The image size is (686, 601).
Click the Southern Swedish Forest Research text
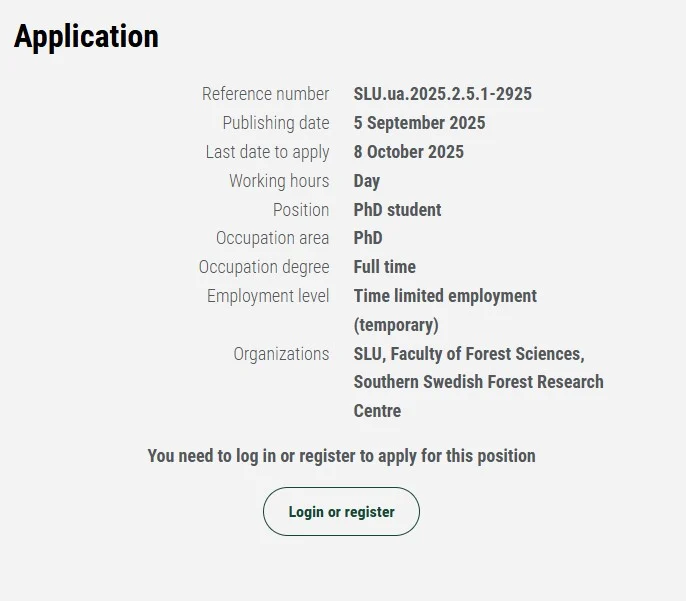(x=478, y=382)
